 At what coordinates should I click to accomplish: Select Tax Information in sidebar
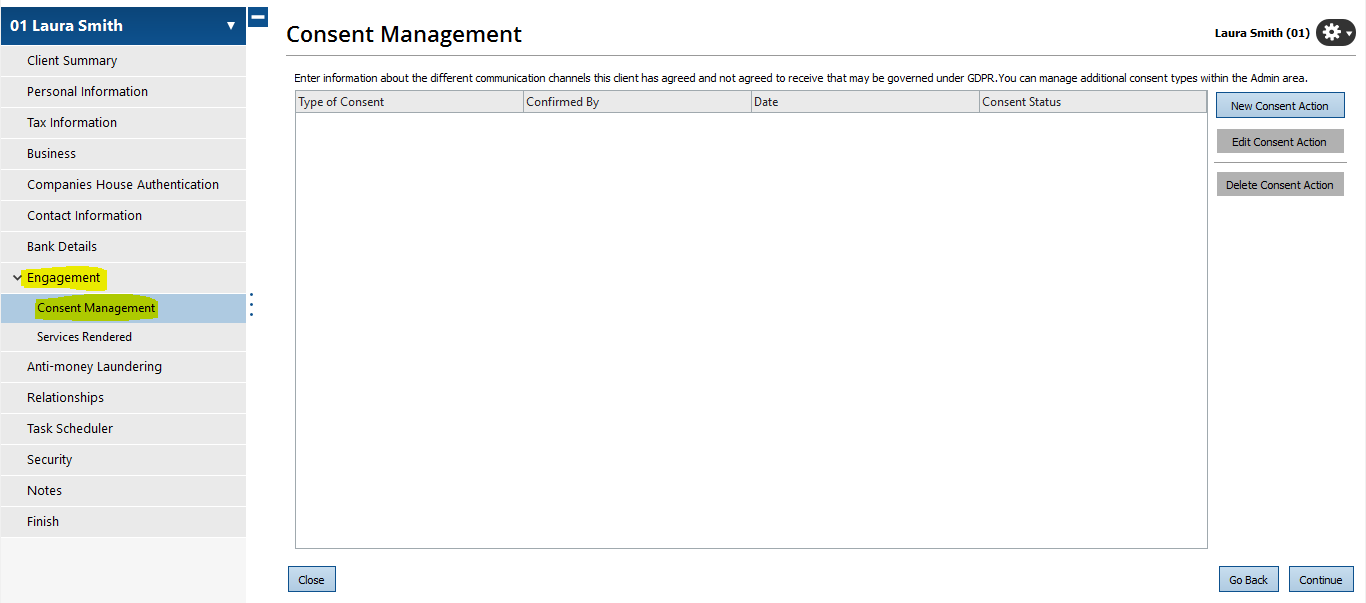pos(72,123)
